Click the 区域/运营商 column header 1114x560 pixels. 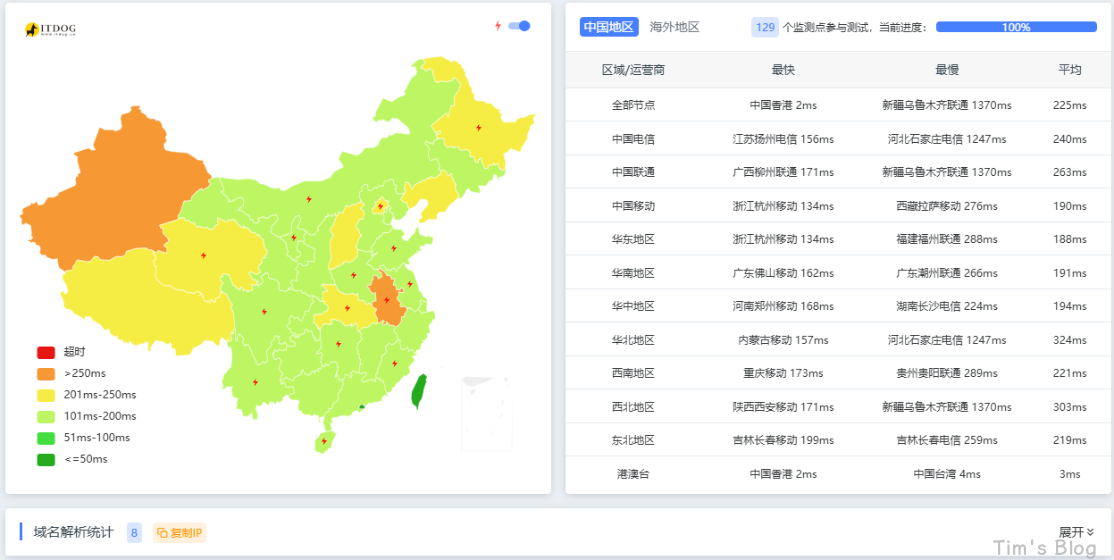pyautogui.click(x=634, y=70)
